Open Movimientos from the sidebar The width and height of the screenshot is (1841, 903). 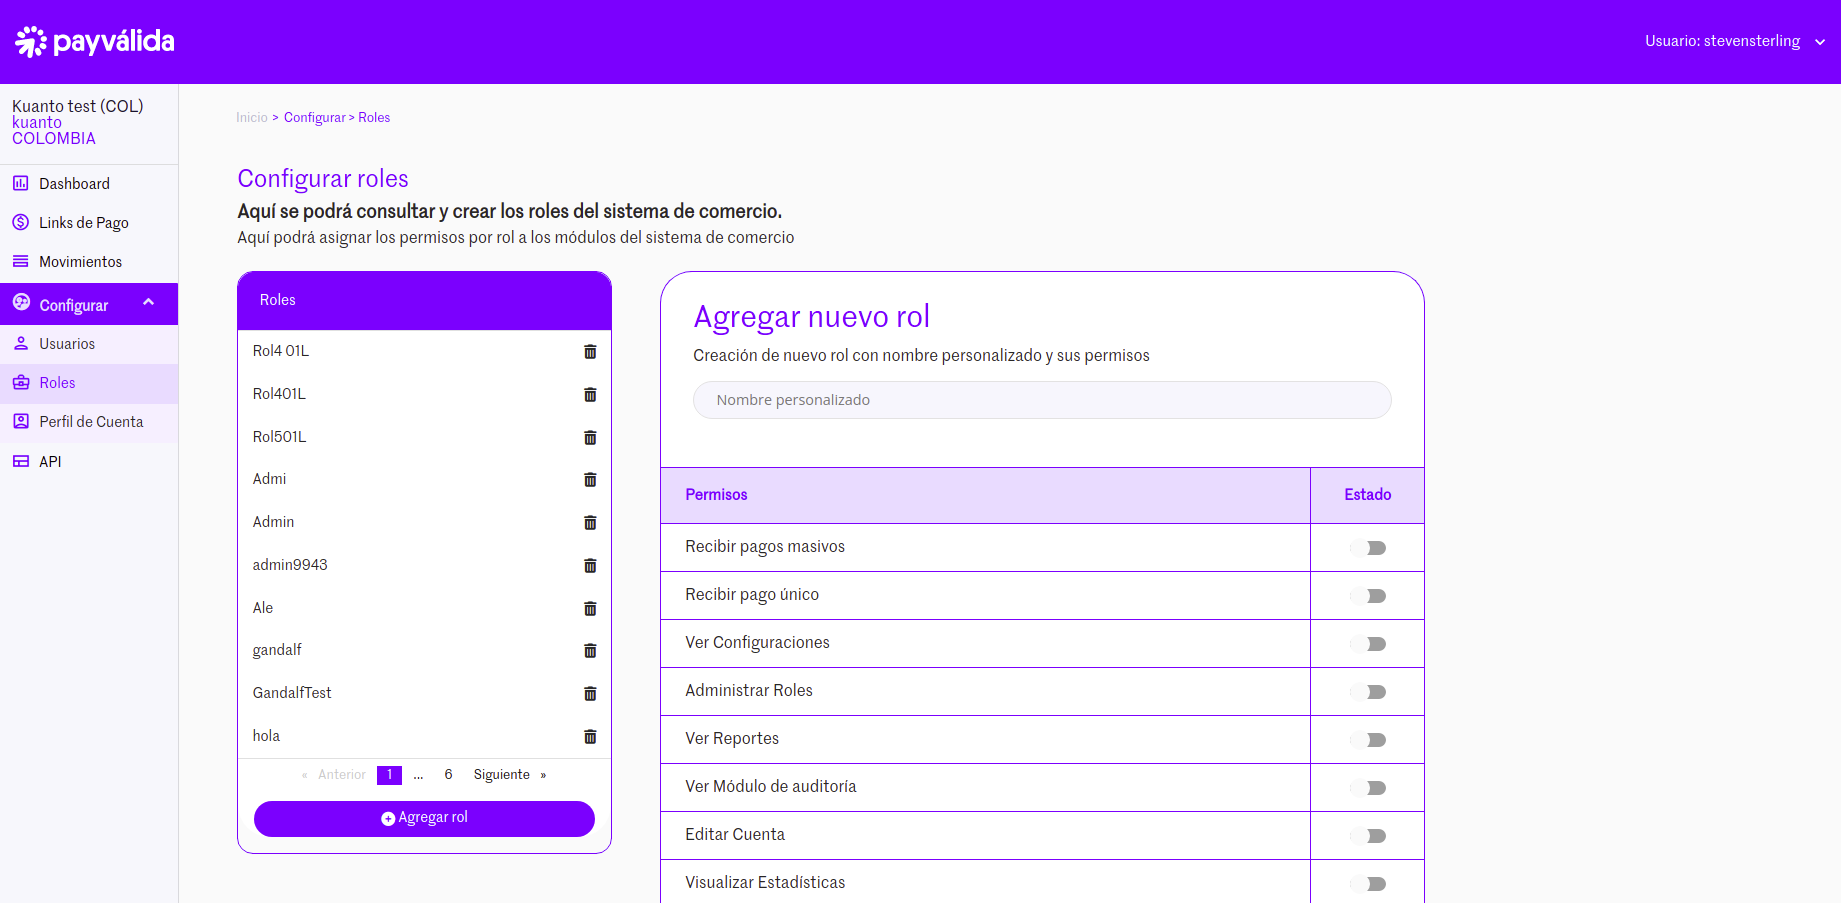[80, 262]
